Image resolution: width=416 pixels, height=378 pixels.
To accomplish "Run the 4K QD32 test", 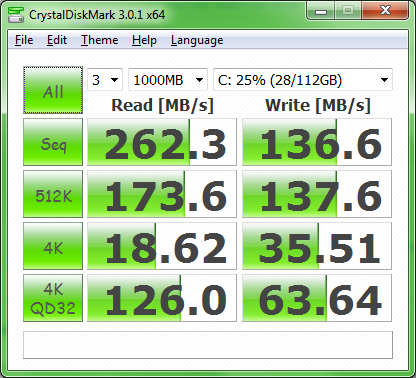I will tap(53, 298).
